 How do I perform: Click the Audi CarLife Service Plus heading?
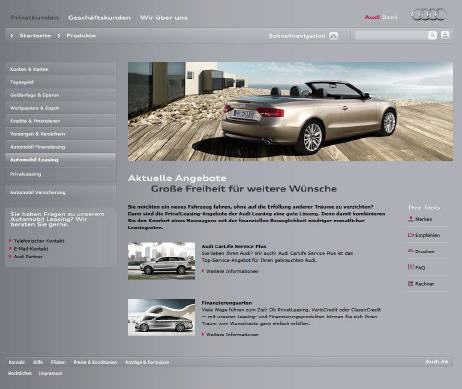click(234, 246)
